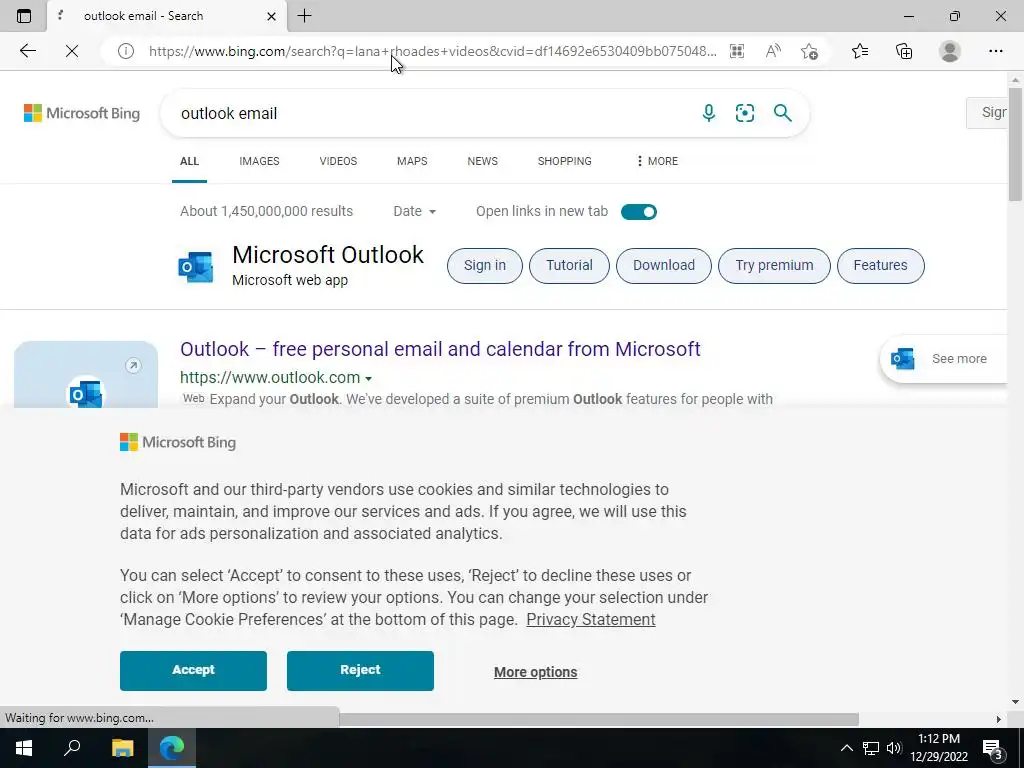This screenshot has width=1024, height=768.
Task: Close the outlook email search tab
Action: (271, 16)
